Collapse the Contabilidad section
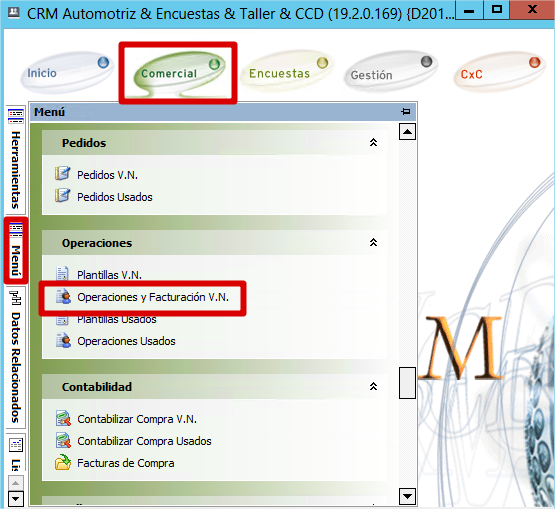This screenshot has height=509, width=555. click(373, 387)
